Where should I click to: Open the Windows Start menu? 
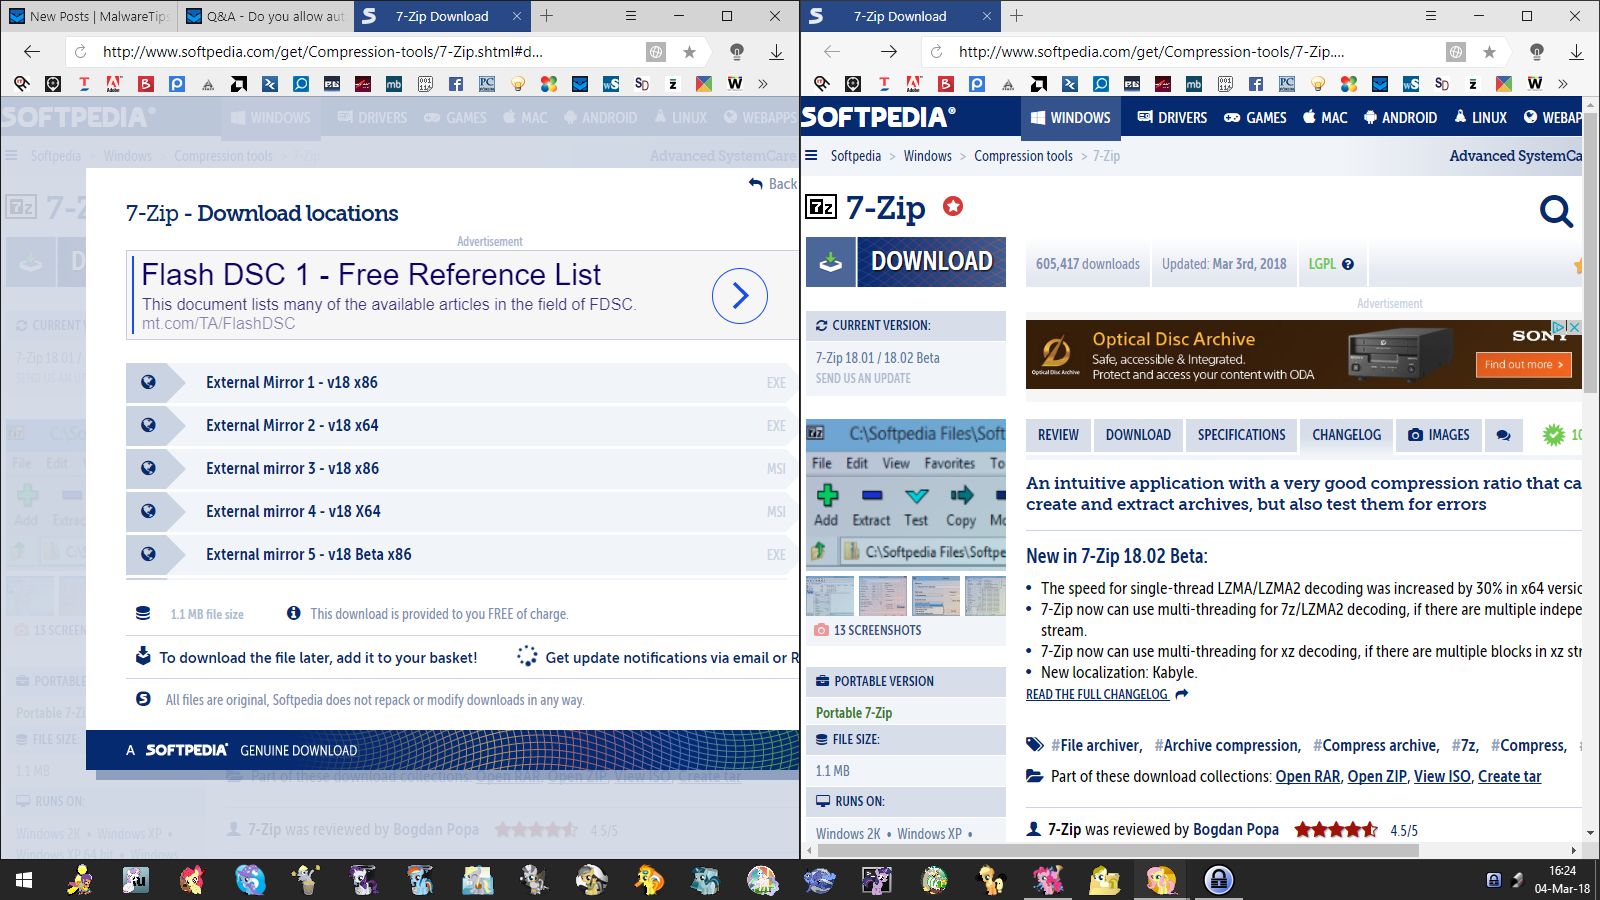(24, 880)
